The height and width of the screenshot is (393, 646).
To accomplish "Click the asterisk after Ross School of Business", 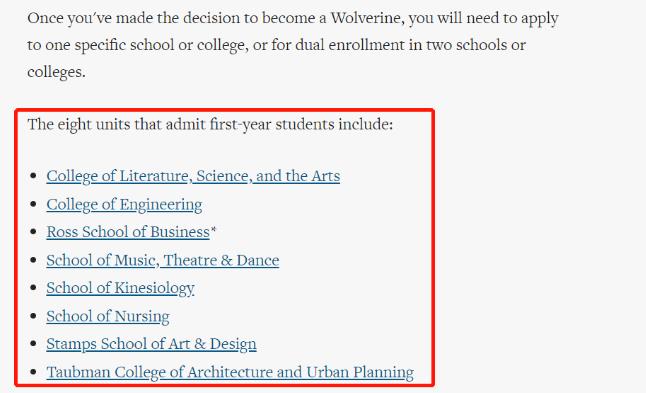I will point(213,229).
